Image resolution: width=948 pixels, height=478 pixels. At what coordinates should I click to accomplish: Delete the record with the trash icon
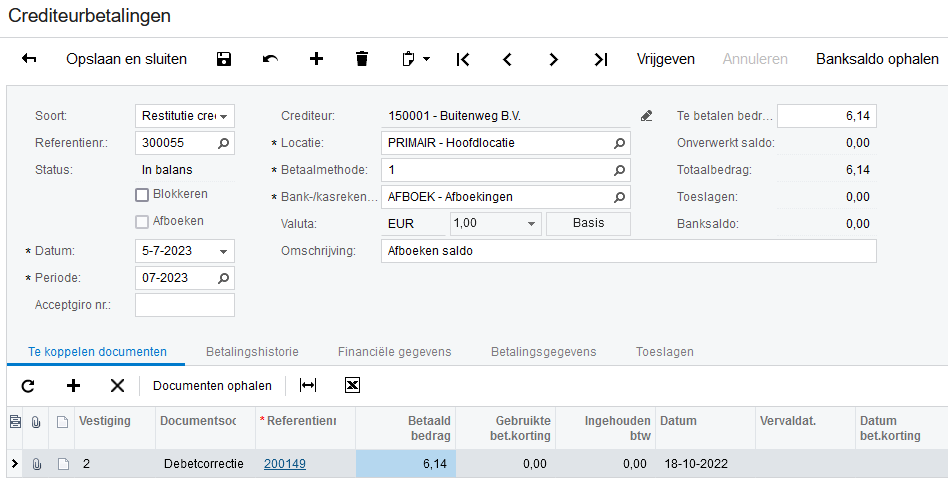pos(362,59)
